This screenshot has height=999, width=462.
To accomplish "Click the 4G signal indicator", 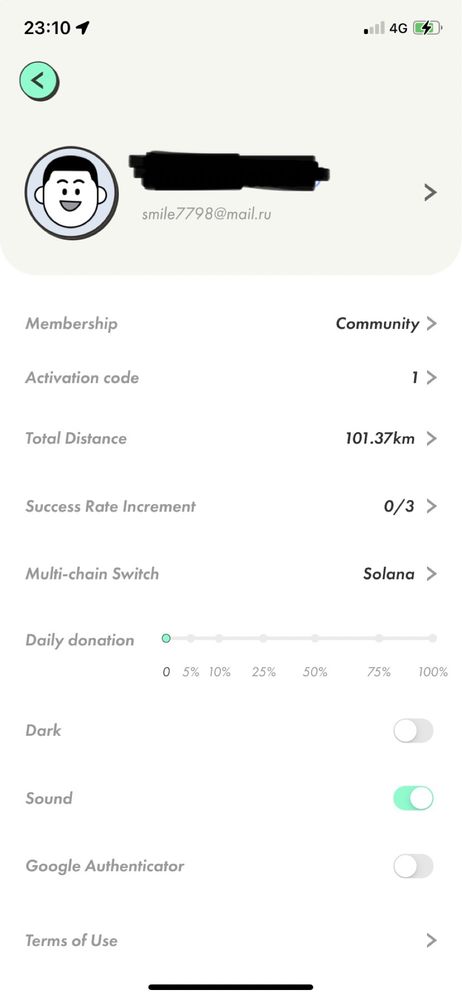I will coord(398,28).
